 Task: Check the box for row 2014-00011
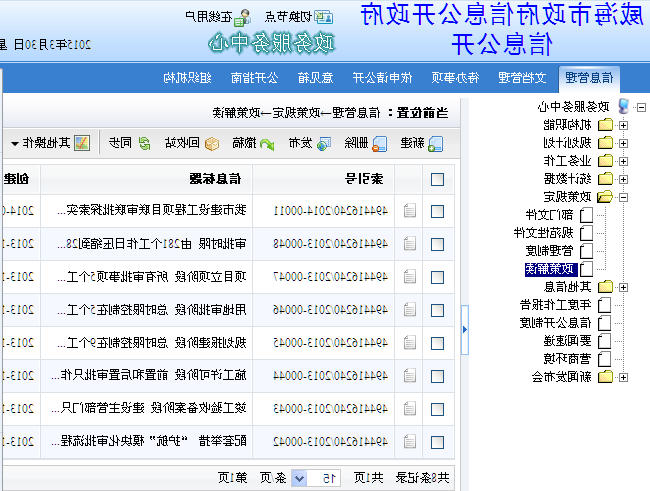437,211
